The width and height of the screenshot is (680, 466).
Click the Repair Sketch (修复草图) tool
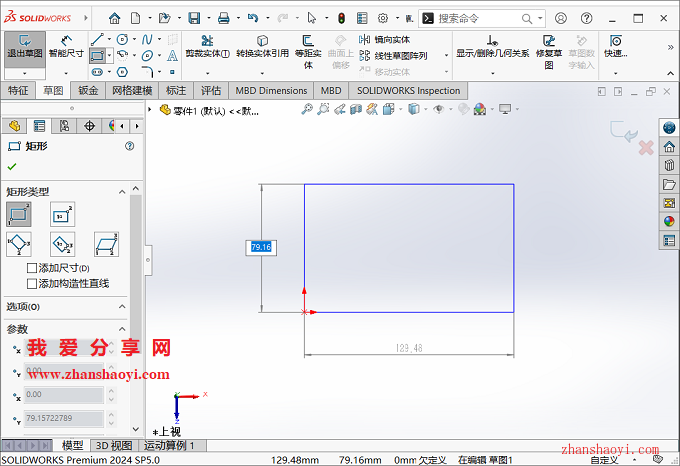tap(549, 51)
